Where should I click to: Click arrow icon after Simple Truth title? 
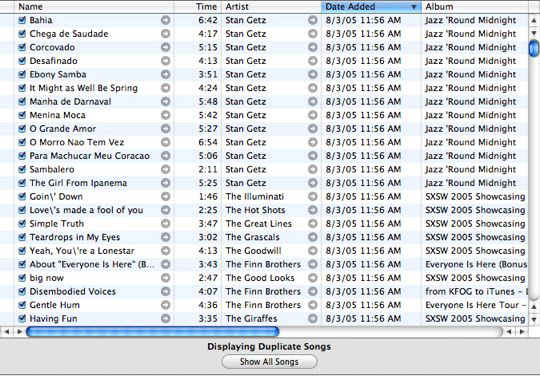166,224
